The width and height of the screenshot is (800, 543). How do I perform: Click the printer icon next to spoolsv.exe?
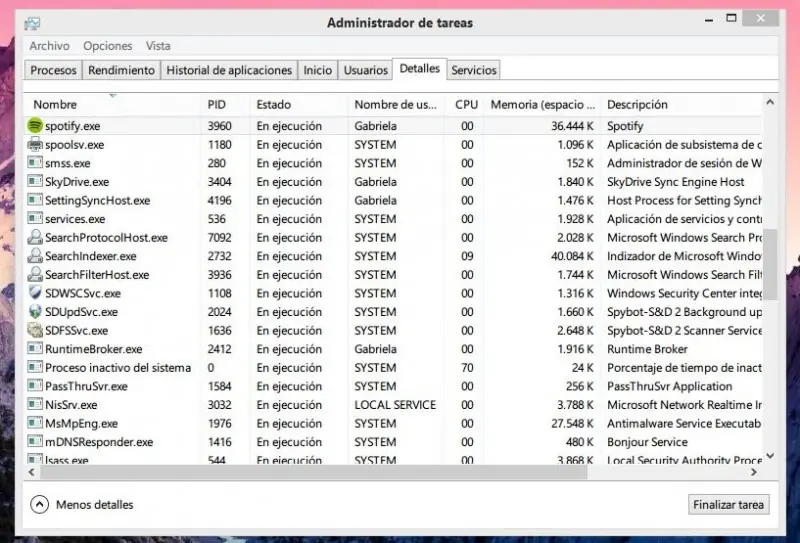coord(35,144)
